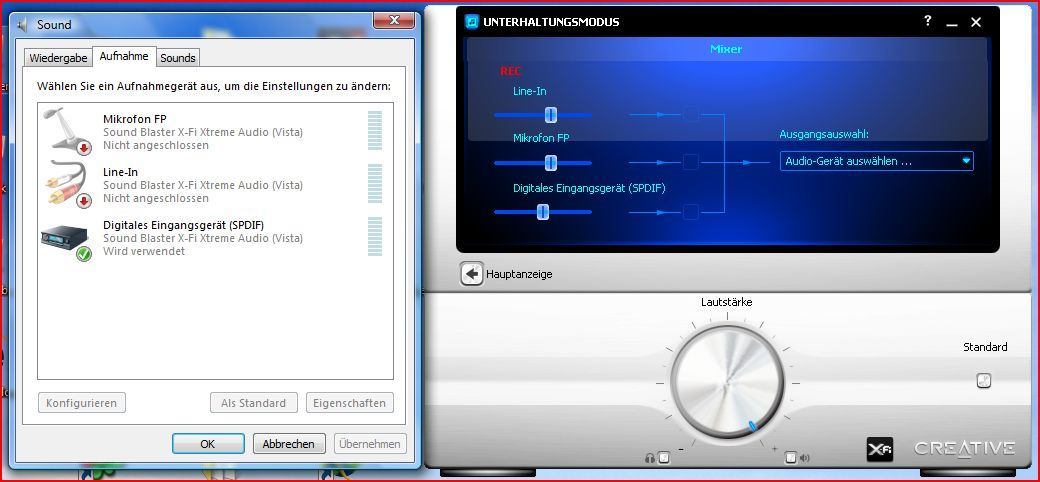1040x482 pixels.
Task: Click the SPDIF device level meter
Action: (375, 236)
